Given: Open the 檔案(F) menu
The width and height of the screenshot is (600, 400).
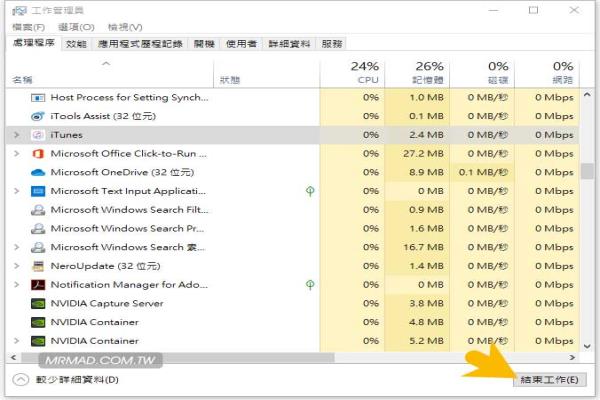Looking at the screenshot, I should (28, 27).
